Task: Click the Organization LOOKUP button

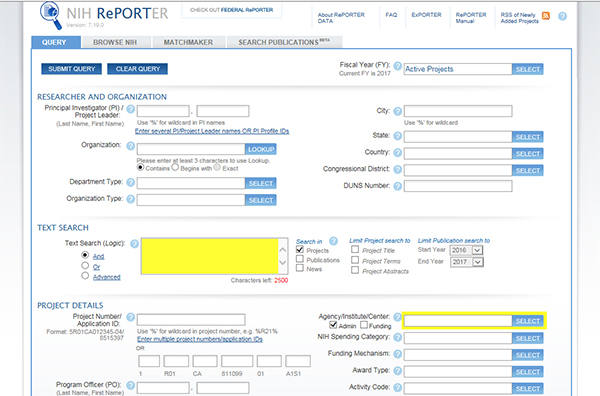Action: point(261,149)
